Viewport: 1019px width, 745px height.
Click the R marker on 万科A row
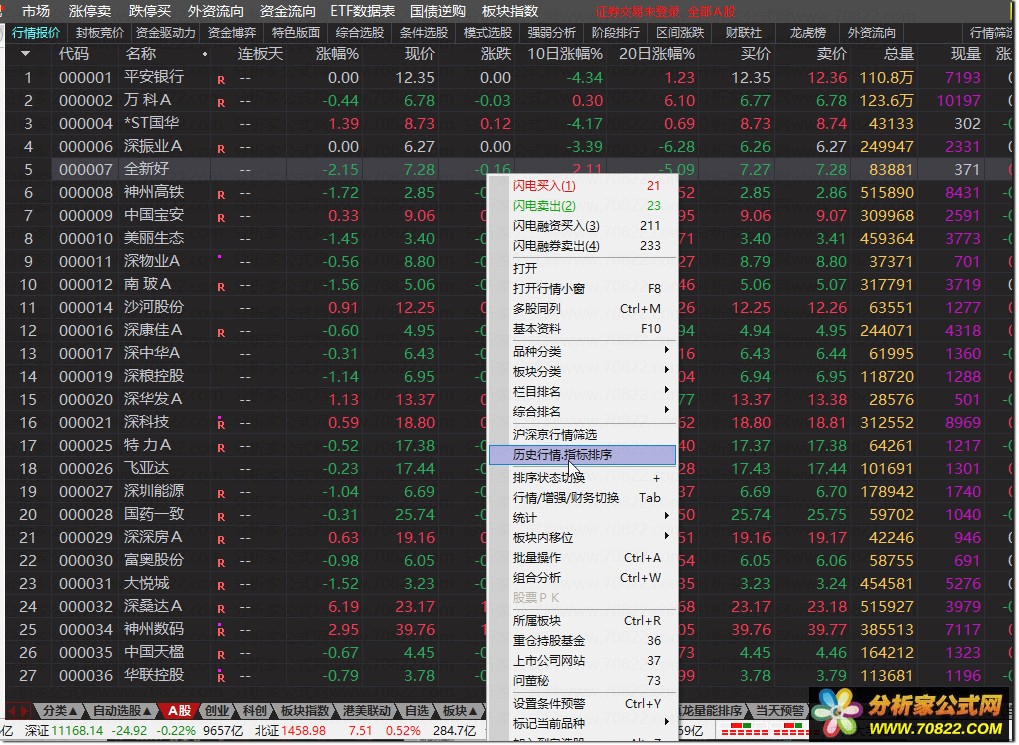click(221, 103)
